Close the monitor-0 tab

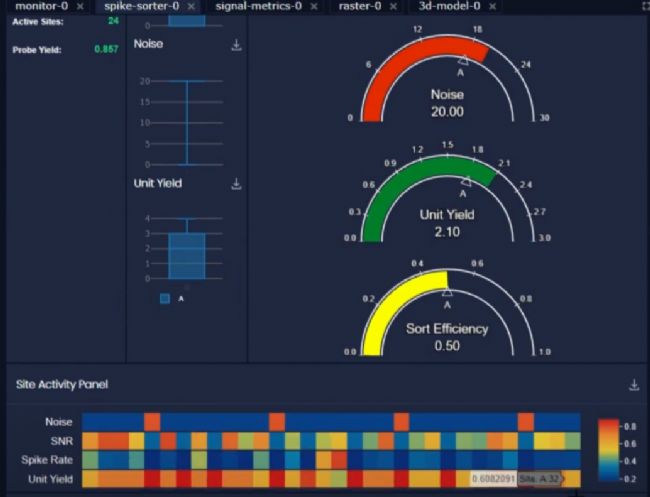coord(77,6)
